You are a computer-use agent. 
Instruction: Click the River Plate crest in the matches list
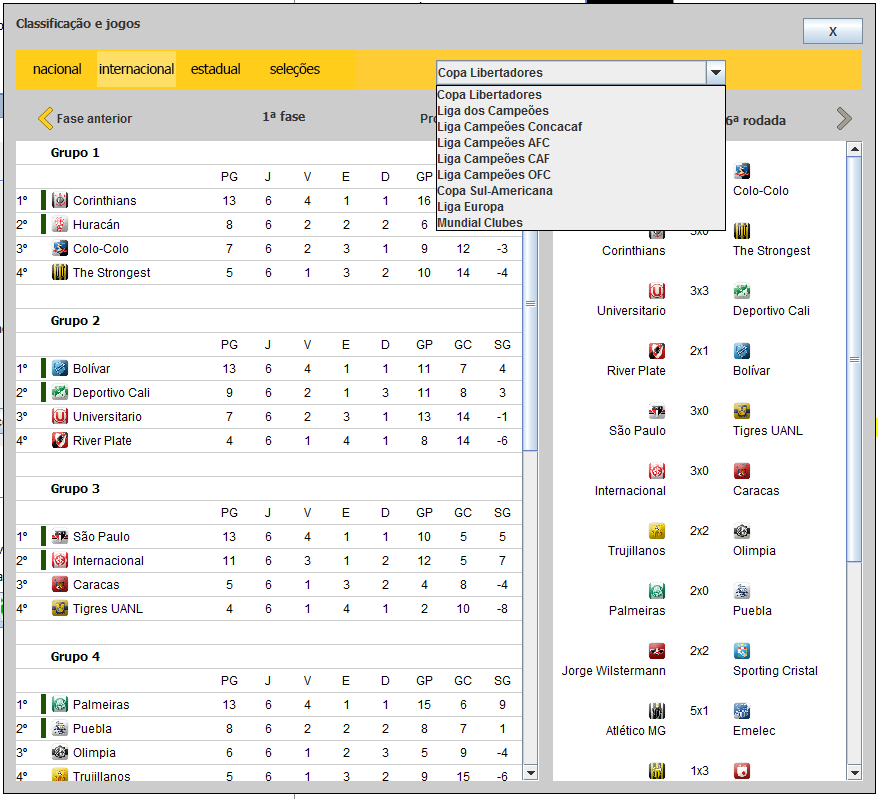(657, 351)
